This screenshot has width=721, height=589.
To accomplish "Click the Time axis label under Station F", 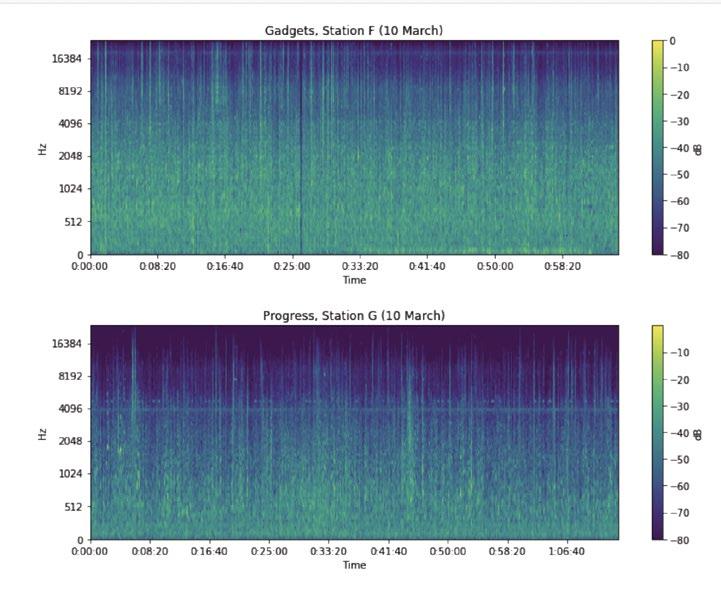I will click(354, 280).
